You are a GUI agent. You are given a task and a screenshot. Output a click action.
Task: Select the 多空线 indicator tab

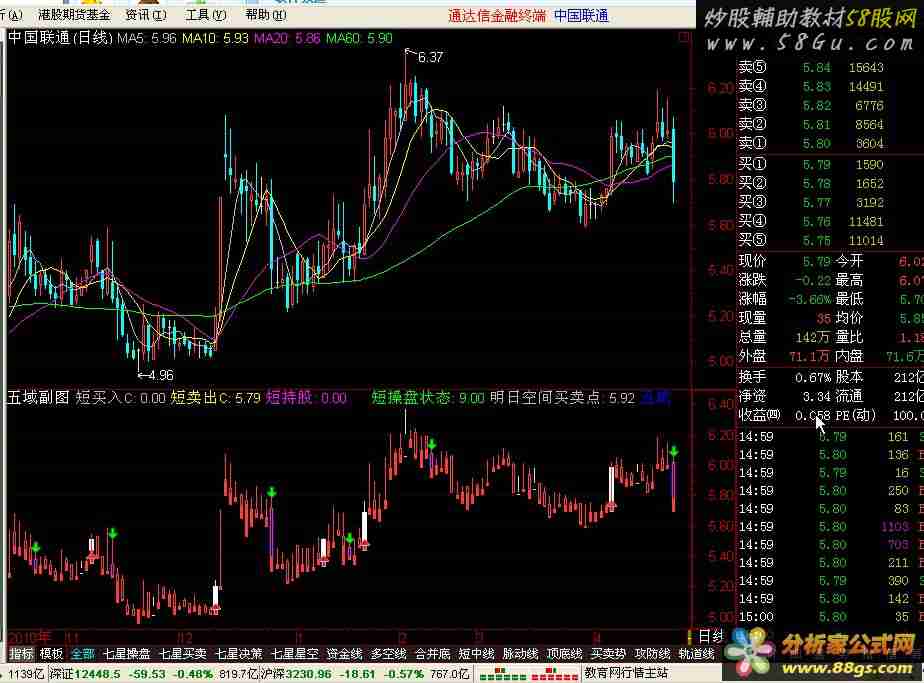[388, 654]
